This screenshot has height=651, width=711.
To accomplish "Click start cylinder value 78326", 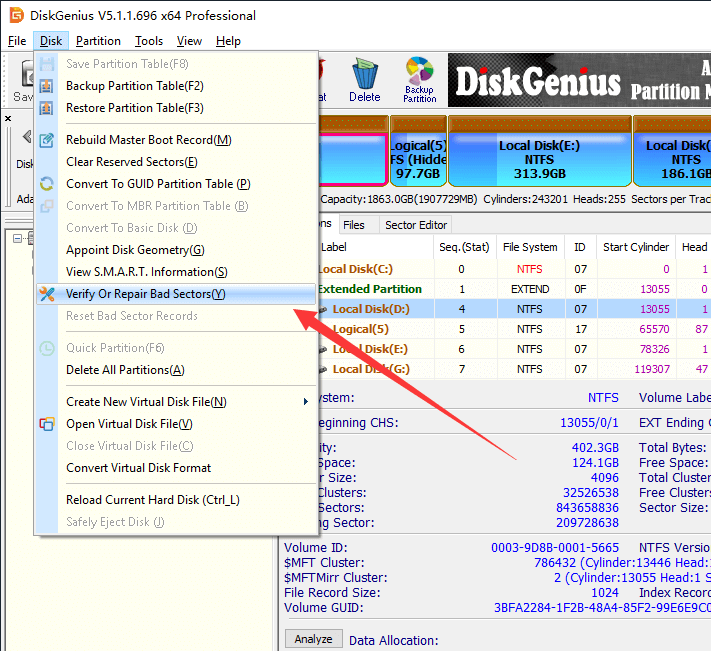I will [654, 349].
